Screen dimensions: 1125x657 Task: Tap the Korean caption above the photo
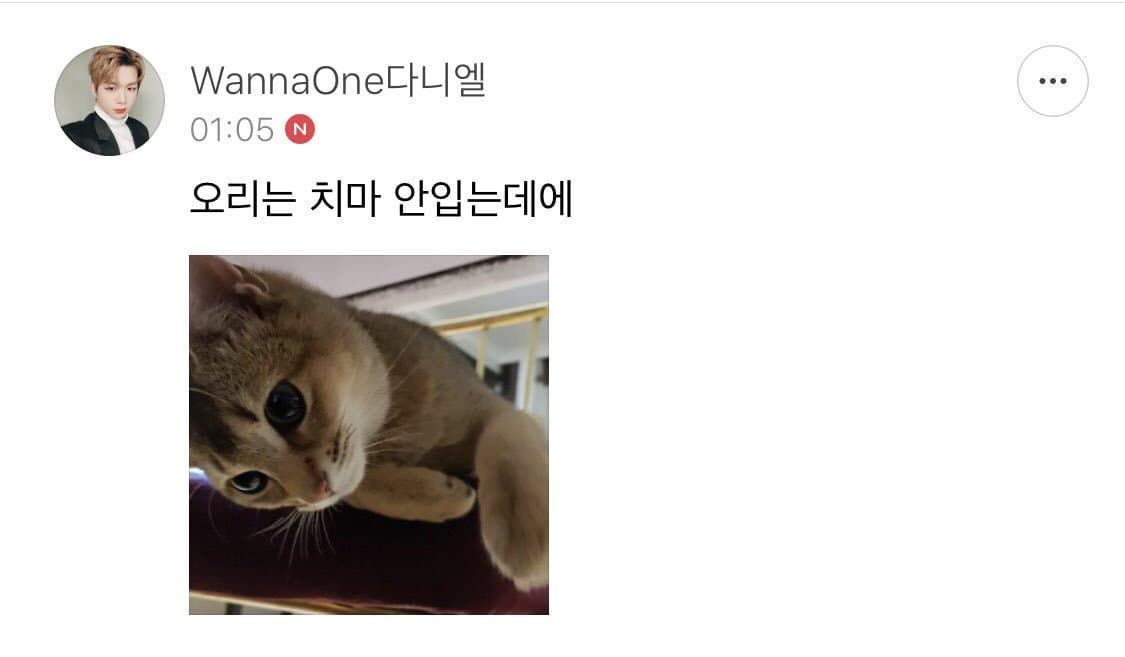[381, 199]
